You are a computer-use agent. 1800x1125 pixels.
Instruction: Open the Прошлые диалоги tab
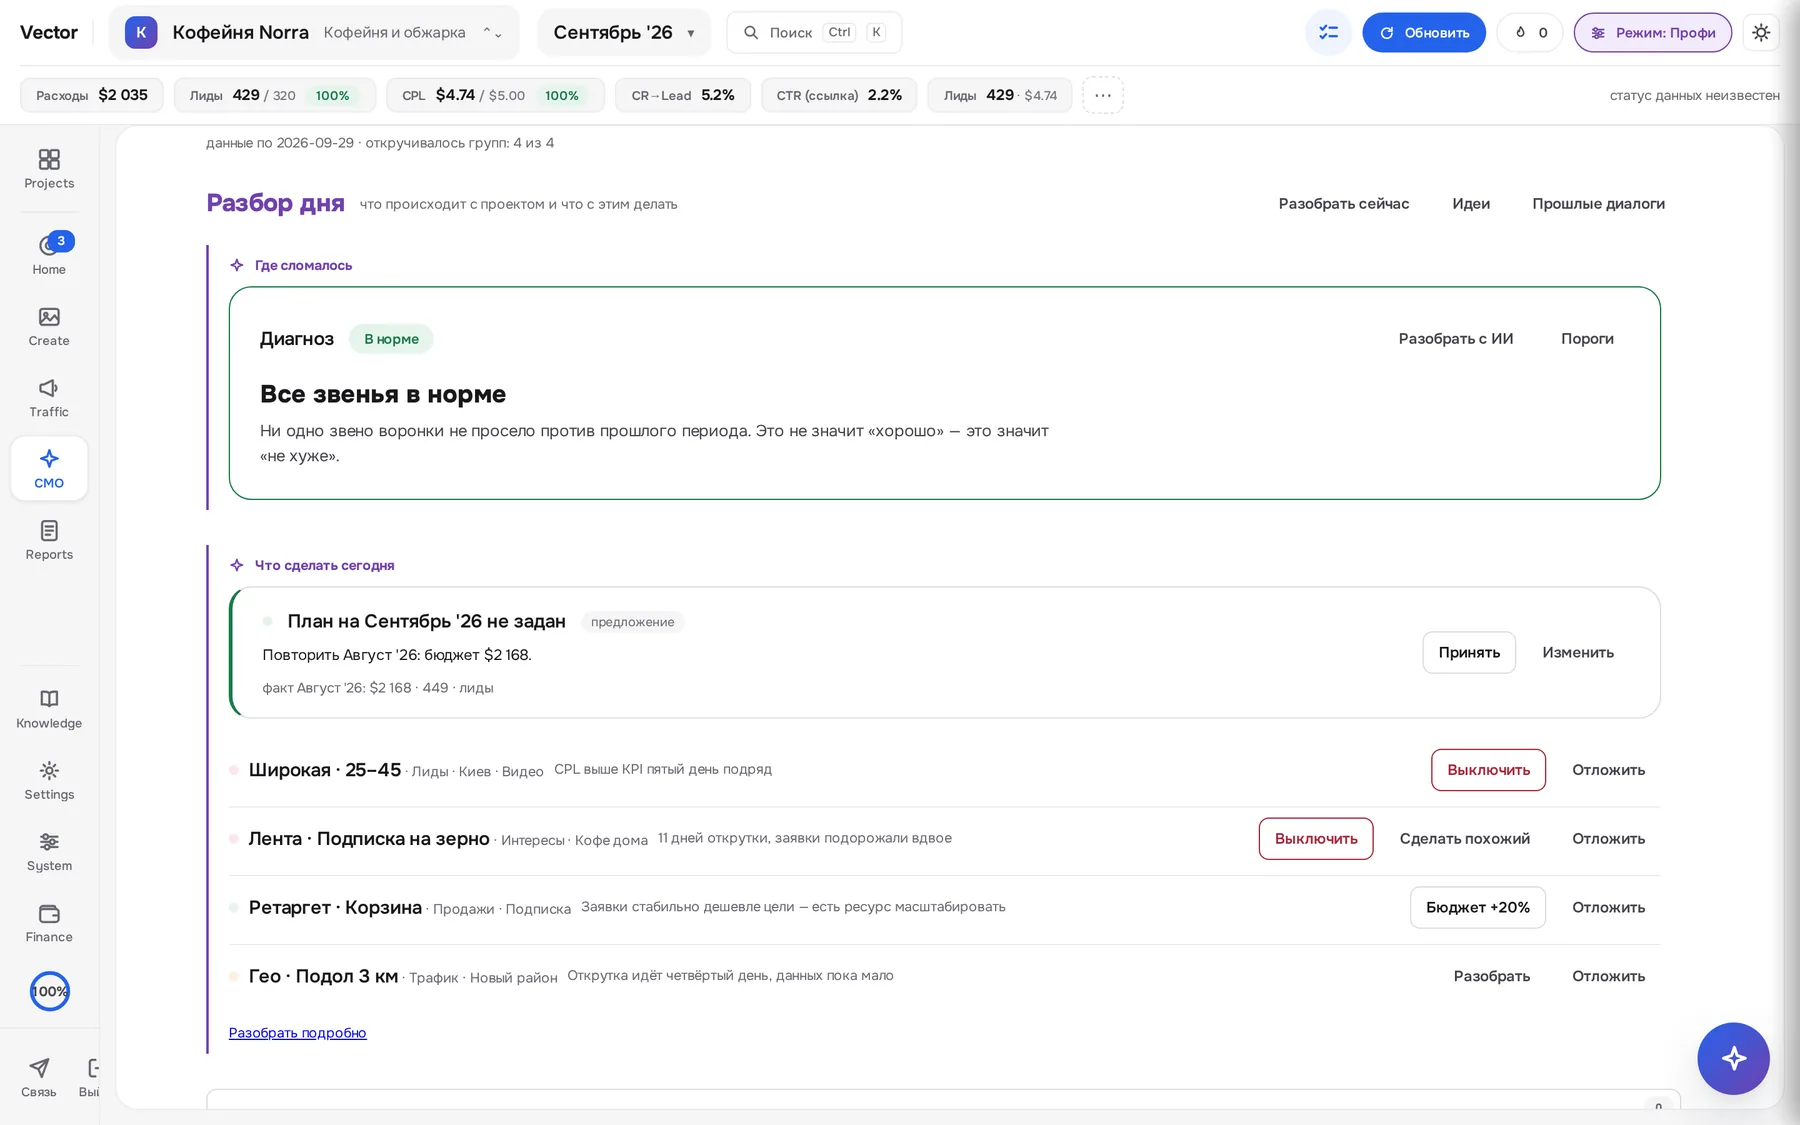tap(1598, 204)
